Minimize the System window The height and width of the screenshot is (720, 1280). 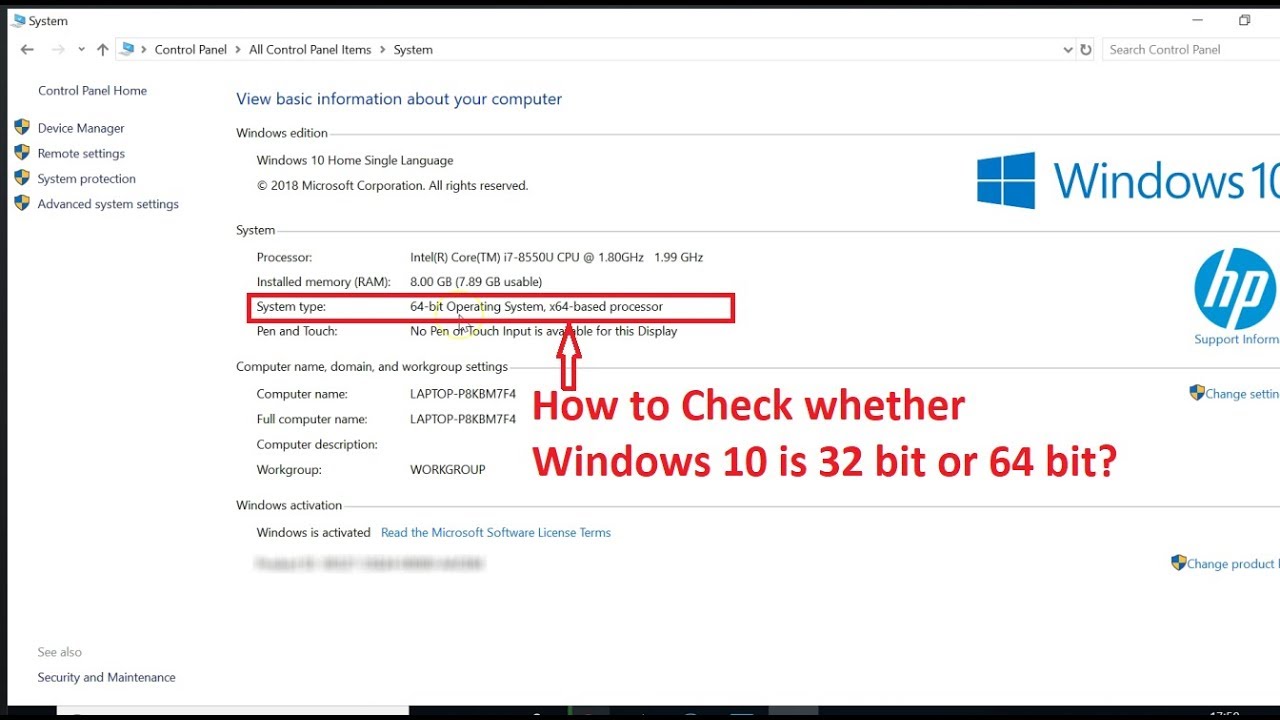[1198, 20]
